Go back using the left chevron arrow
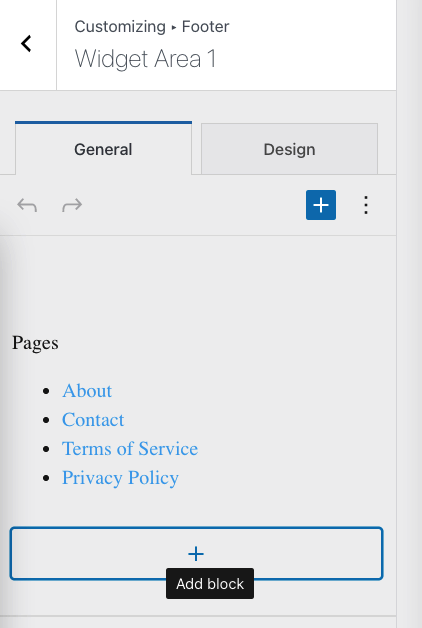 pyautogui.click(x=26, y=44)
